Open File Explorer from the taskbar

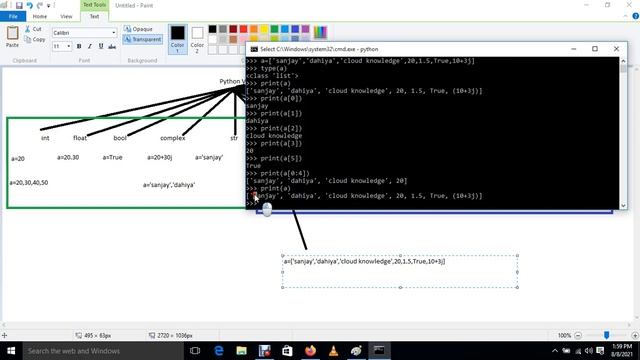pyautogui.click(x=242, y=351)
